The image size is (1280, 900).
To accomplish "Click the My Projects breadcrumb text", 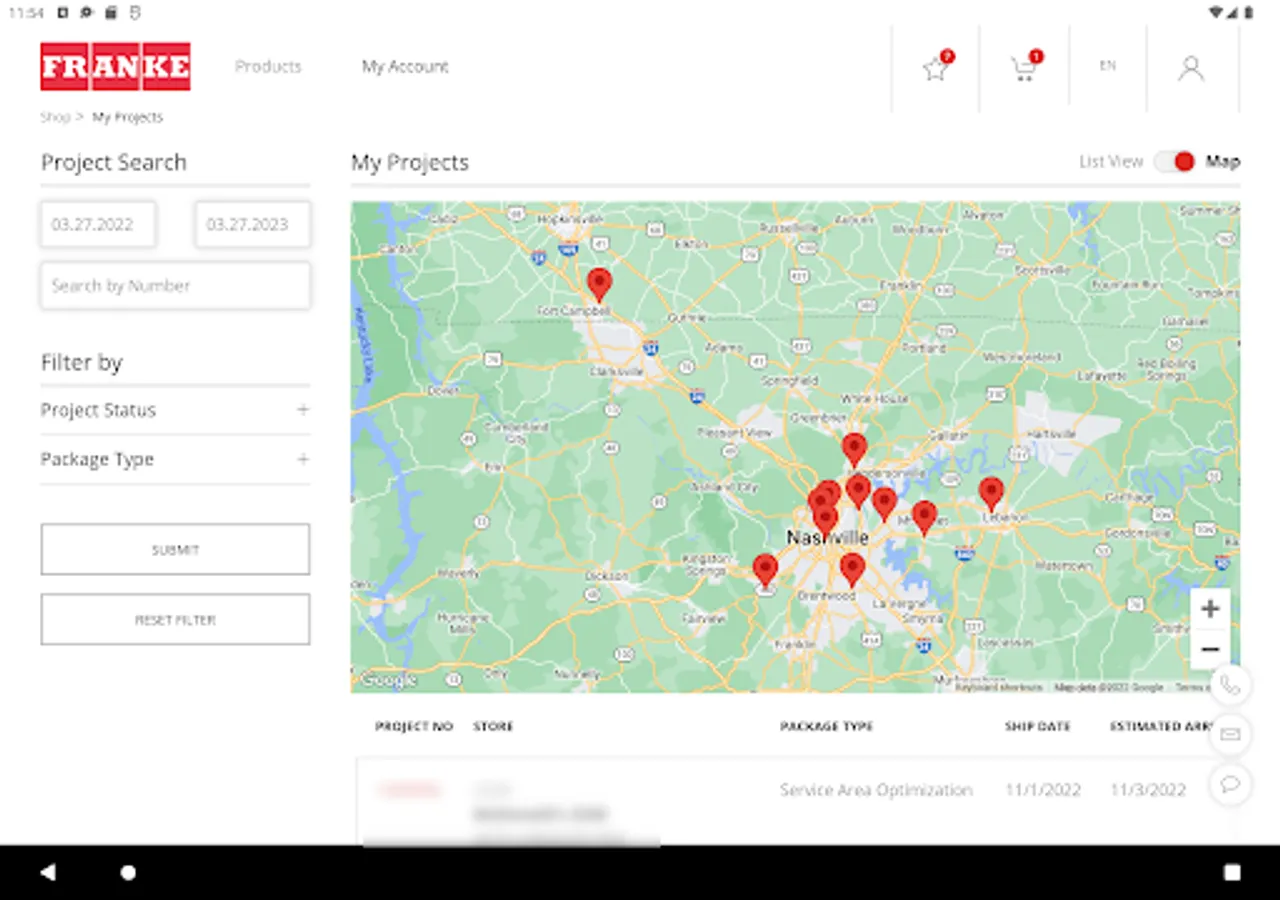I will (127, 117).
